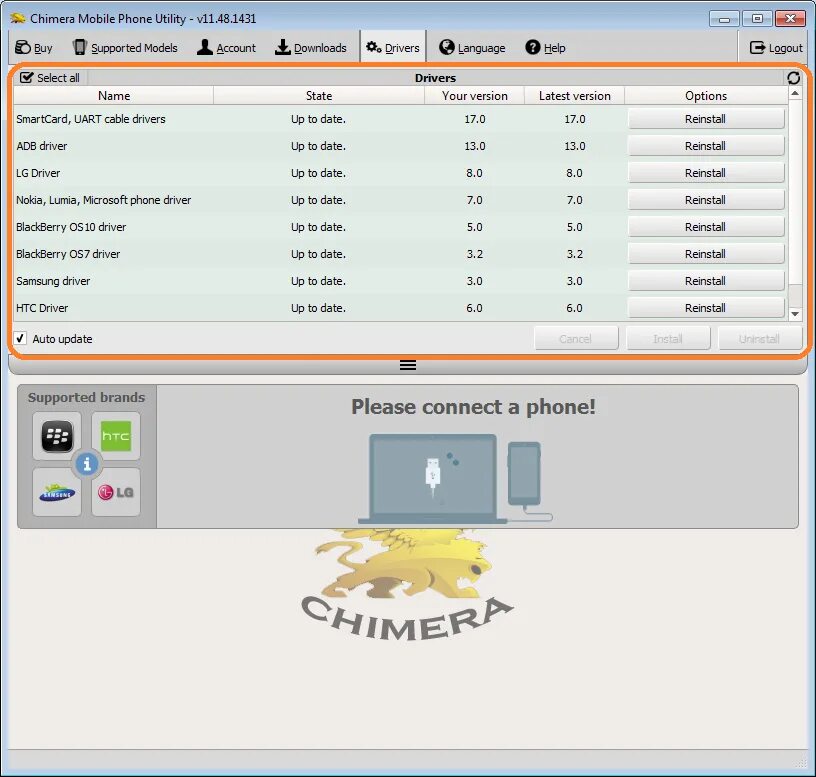Select the HTC Driver row name

click(42, 308)
